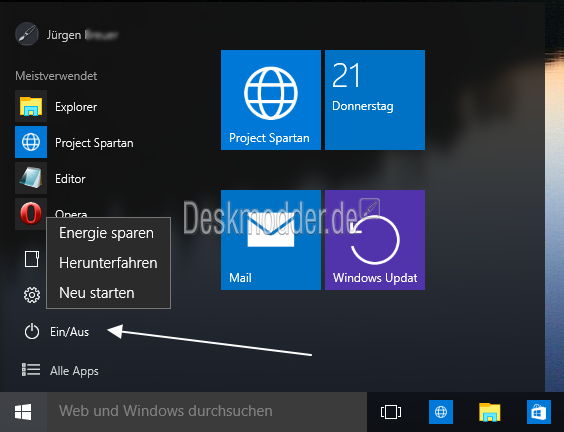
Task: Open the Project Spartan live tile
Action: coord(271,100)
